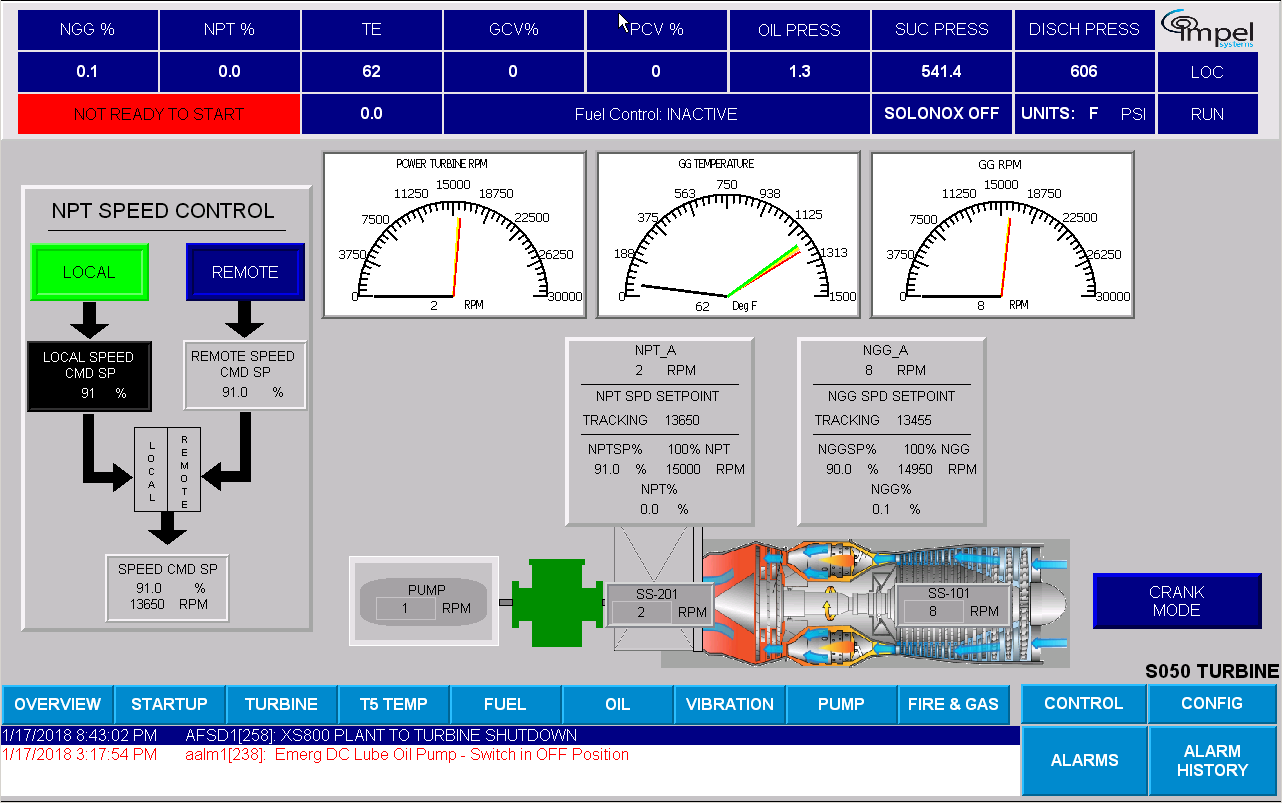
Task: Click the Power Turbine RPM gauge
Action: (454, 235)
